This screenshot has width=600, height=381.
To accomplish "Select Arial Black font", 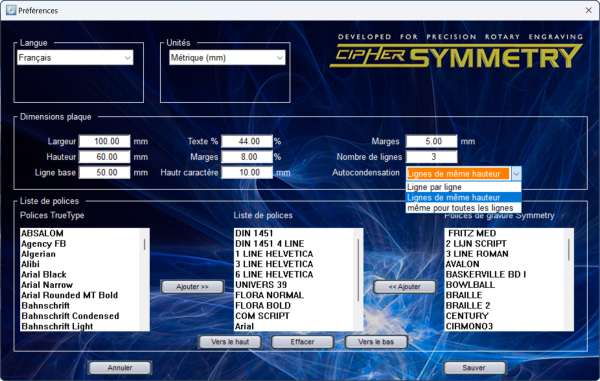I will 80,275.
